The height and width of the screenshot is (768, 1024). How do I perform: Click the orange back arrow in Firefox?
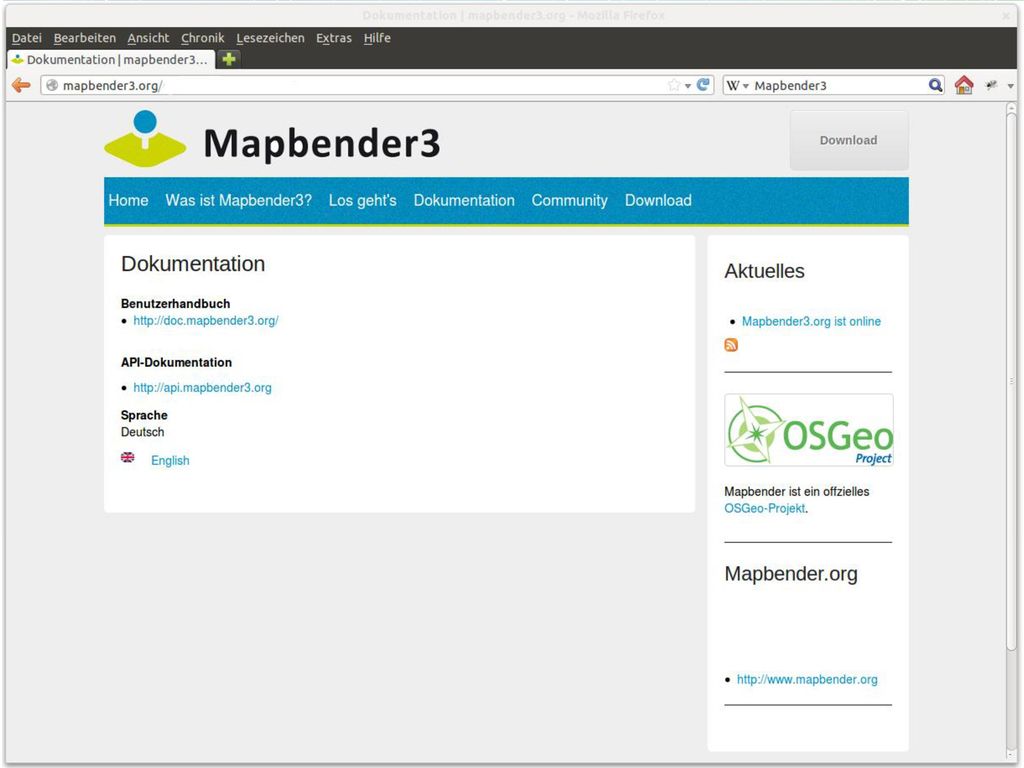click(21, 85)
